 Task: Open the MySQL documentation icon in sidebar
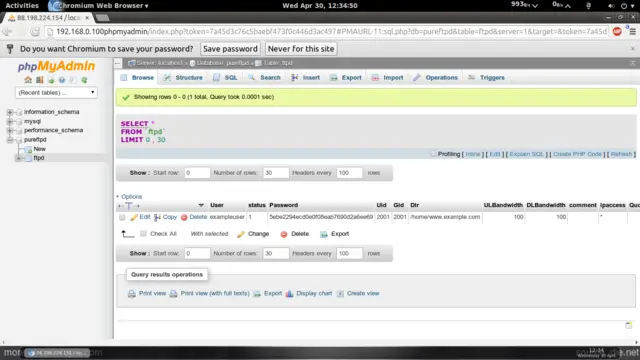click(x=73, y=80)
